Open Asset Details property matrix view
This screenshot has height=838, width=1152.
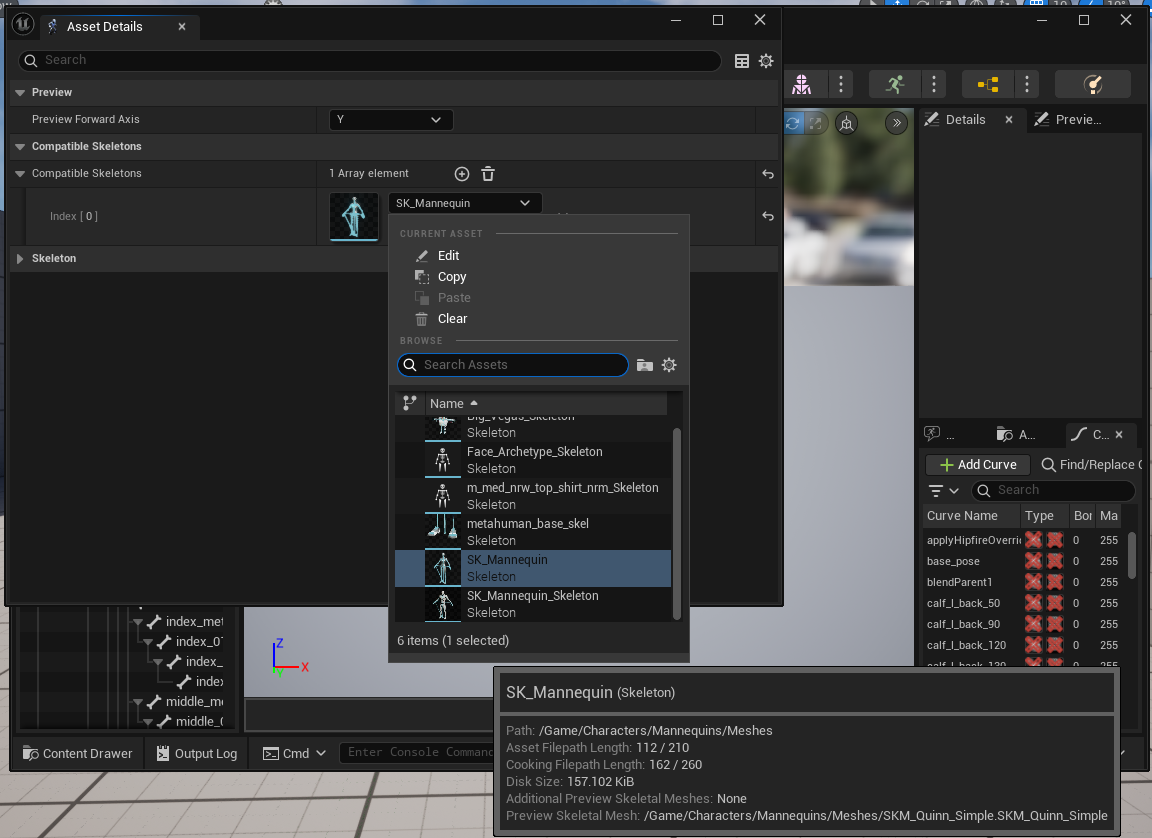[x=742, y=61]
